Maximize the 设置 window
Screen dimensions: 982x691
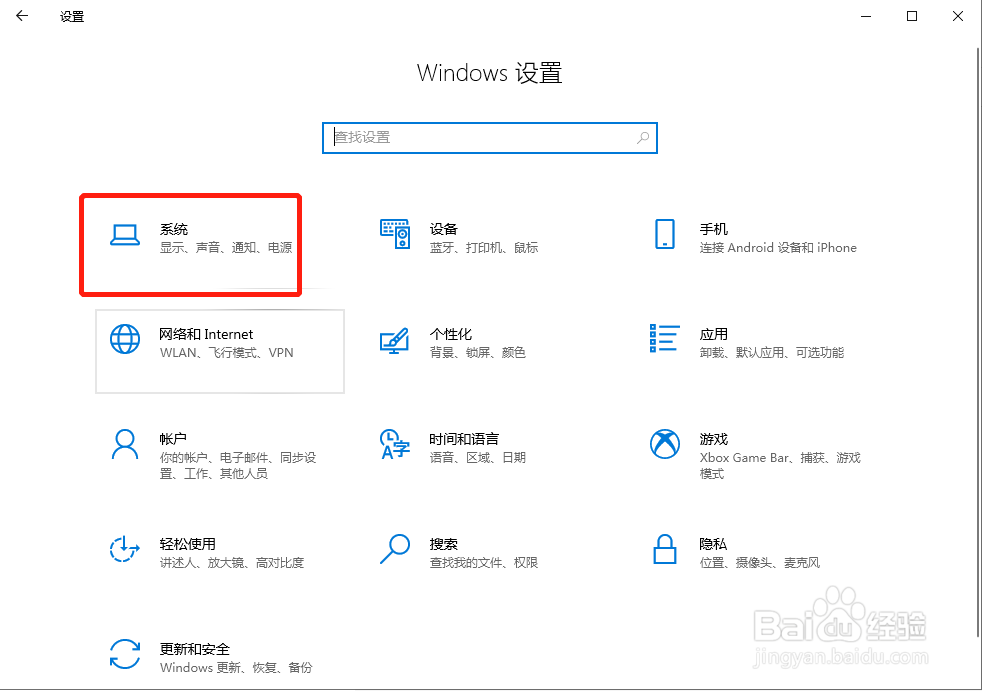click(912, 16)
